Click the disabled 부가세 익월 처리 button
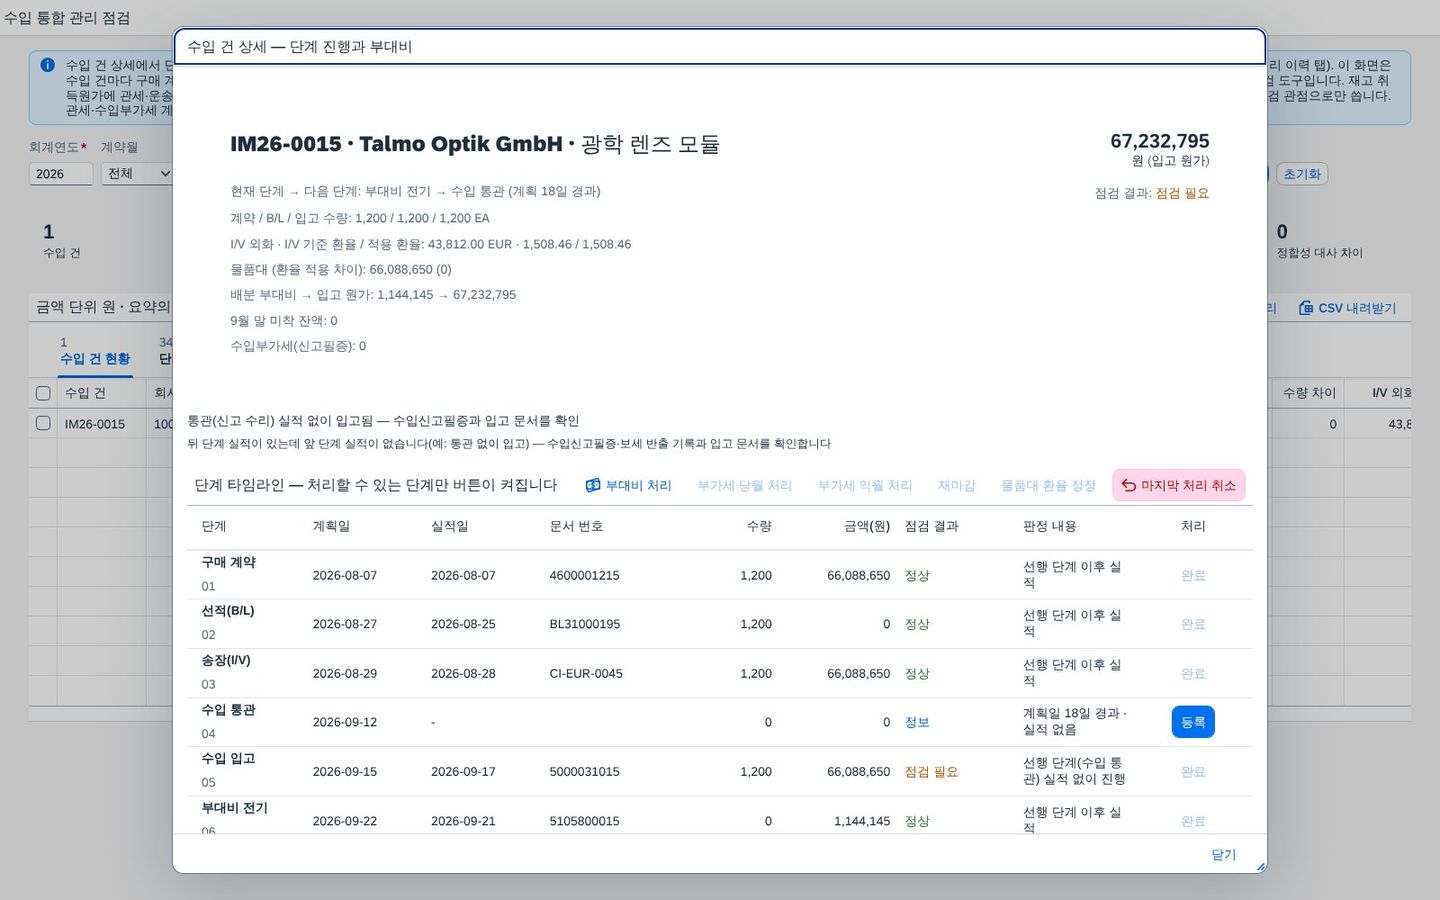The height and width of the screenshot is (900, 1440). coord(865,486)
